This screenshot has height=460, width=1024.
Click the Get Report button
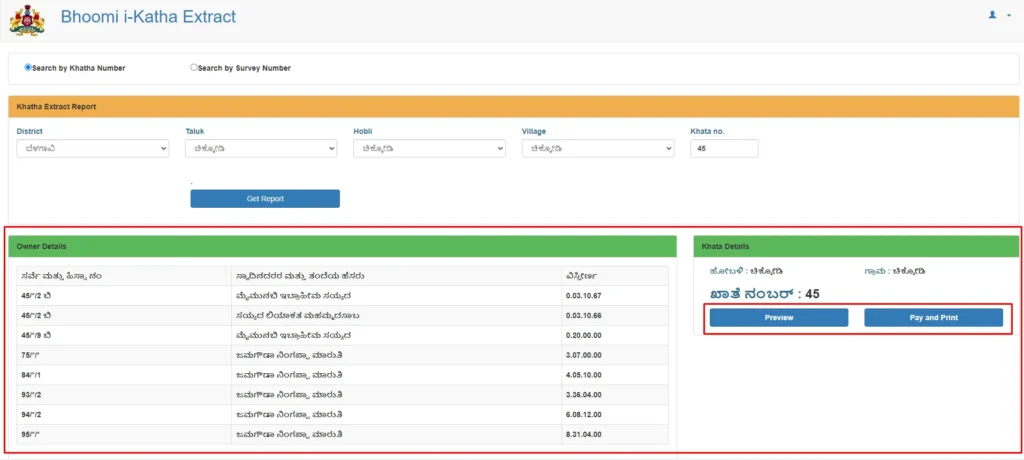point(265,199)
